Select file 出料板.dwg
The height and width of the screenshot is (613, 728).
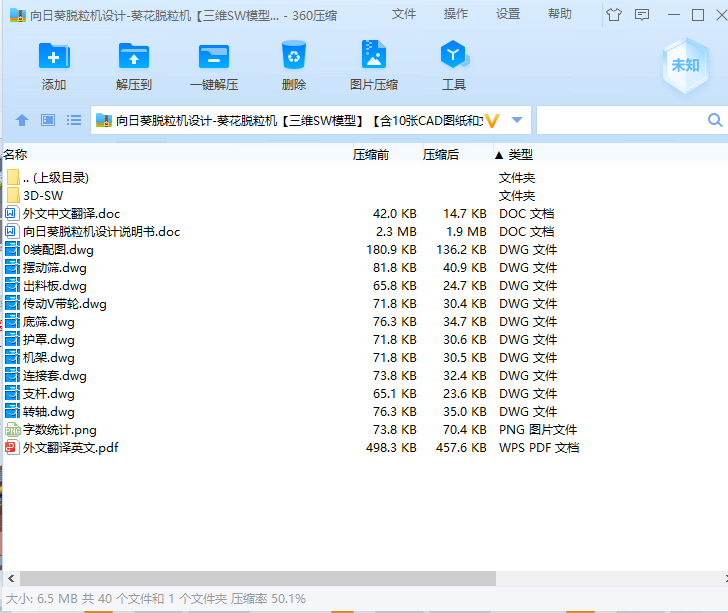point(54,286)
